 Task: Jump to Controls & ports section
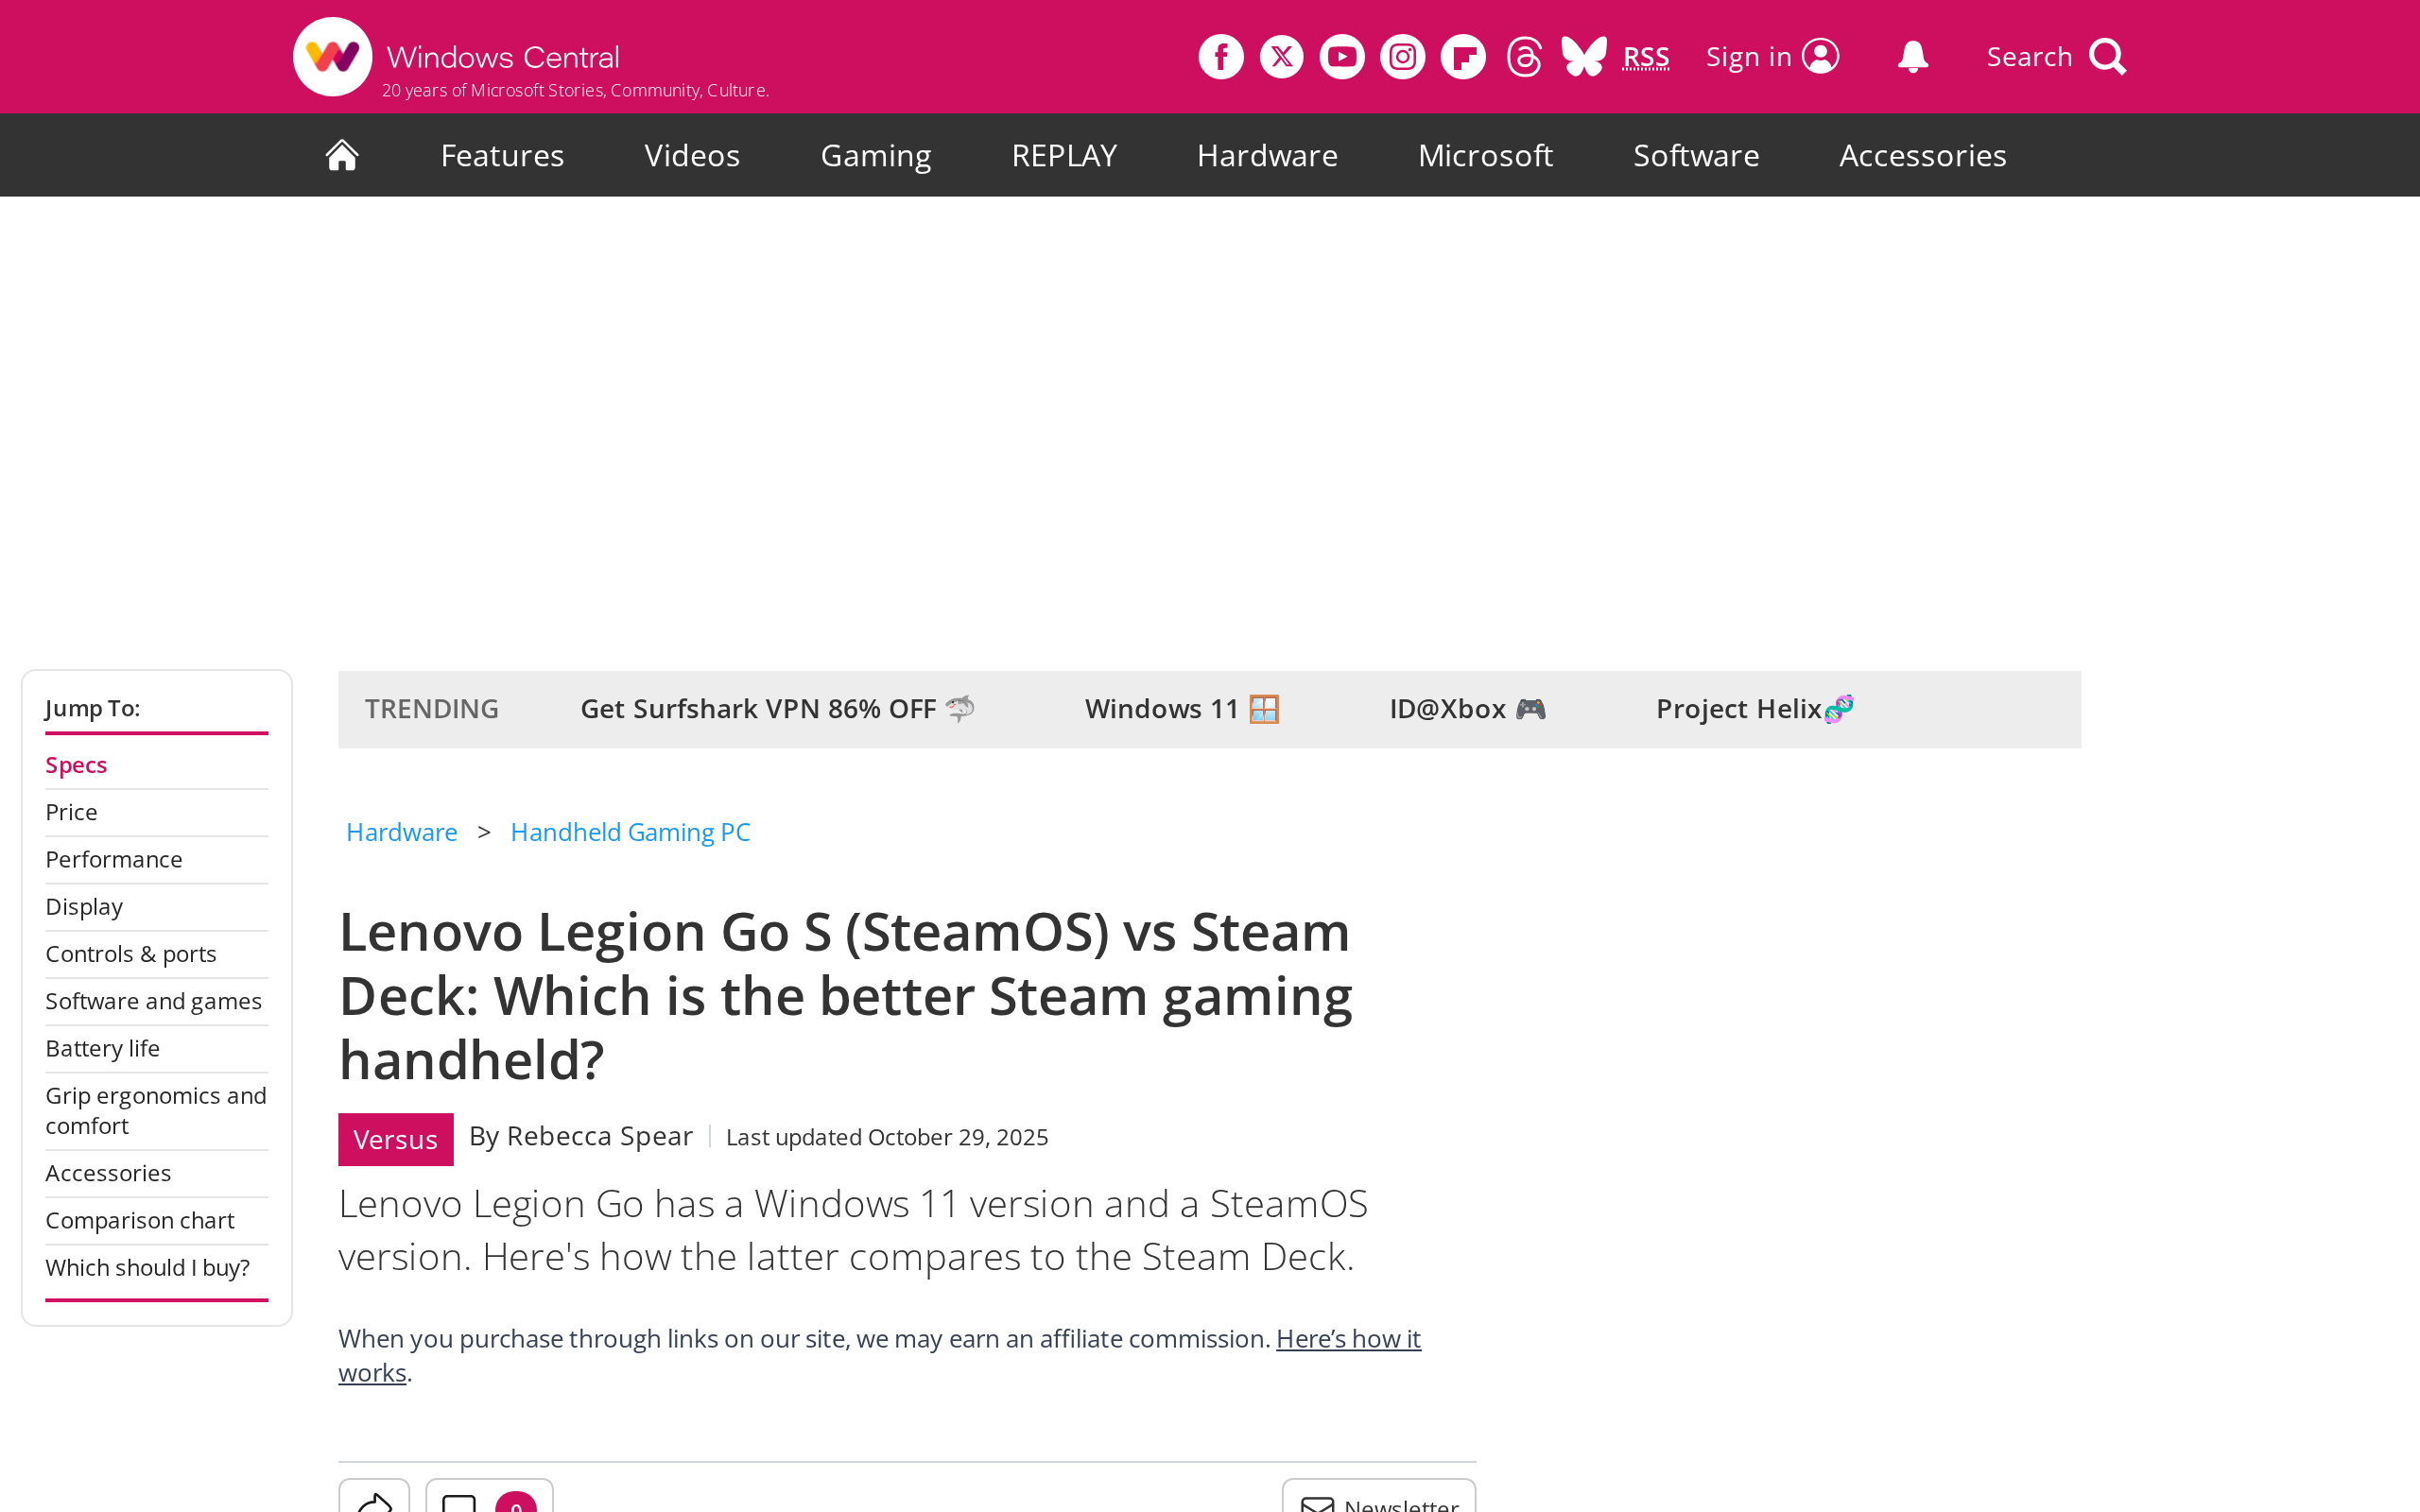click(131, 954)
